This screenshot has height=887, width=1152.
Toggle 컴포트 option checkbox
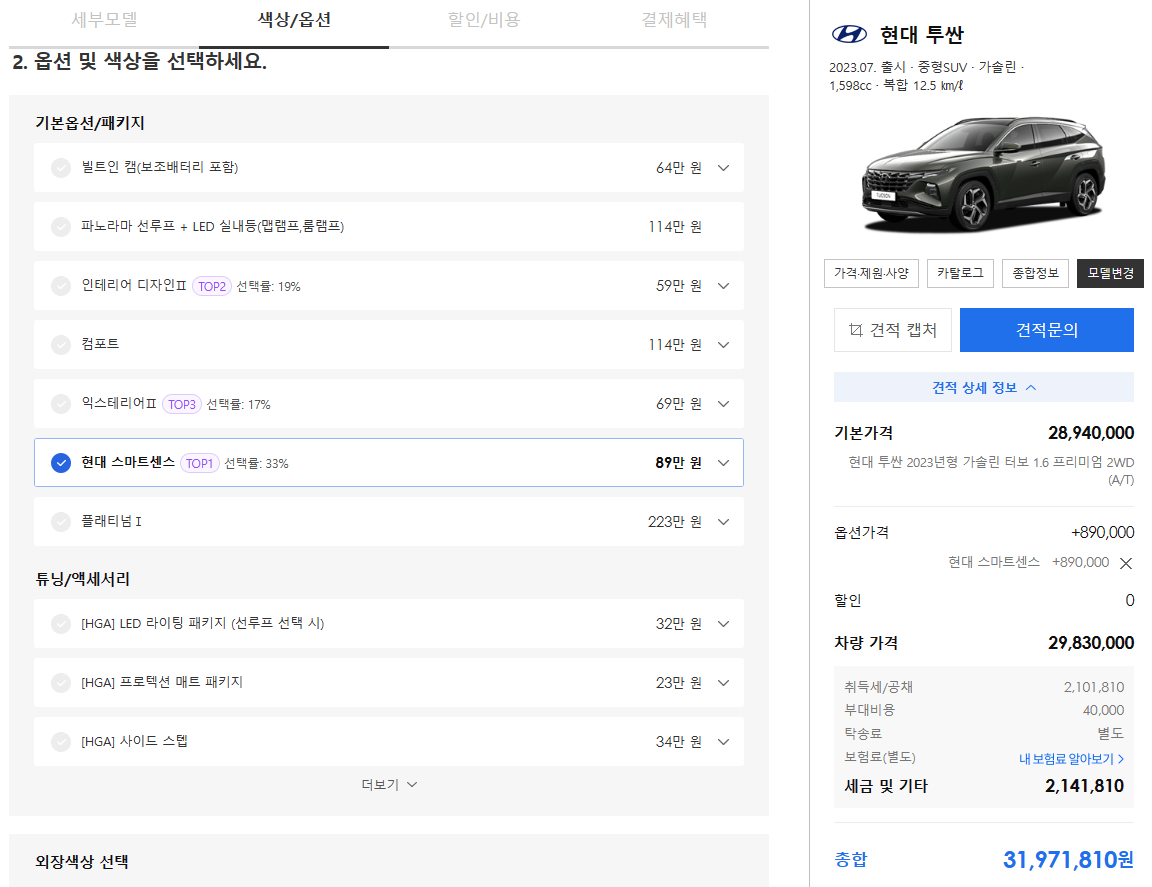coord(61,344)
